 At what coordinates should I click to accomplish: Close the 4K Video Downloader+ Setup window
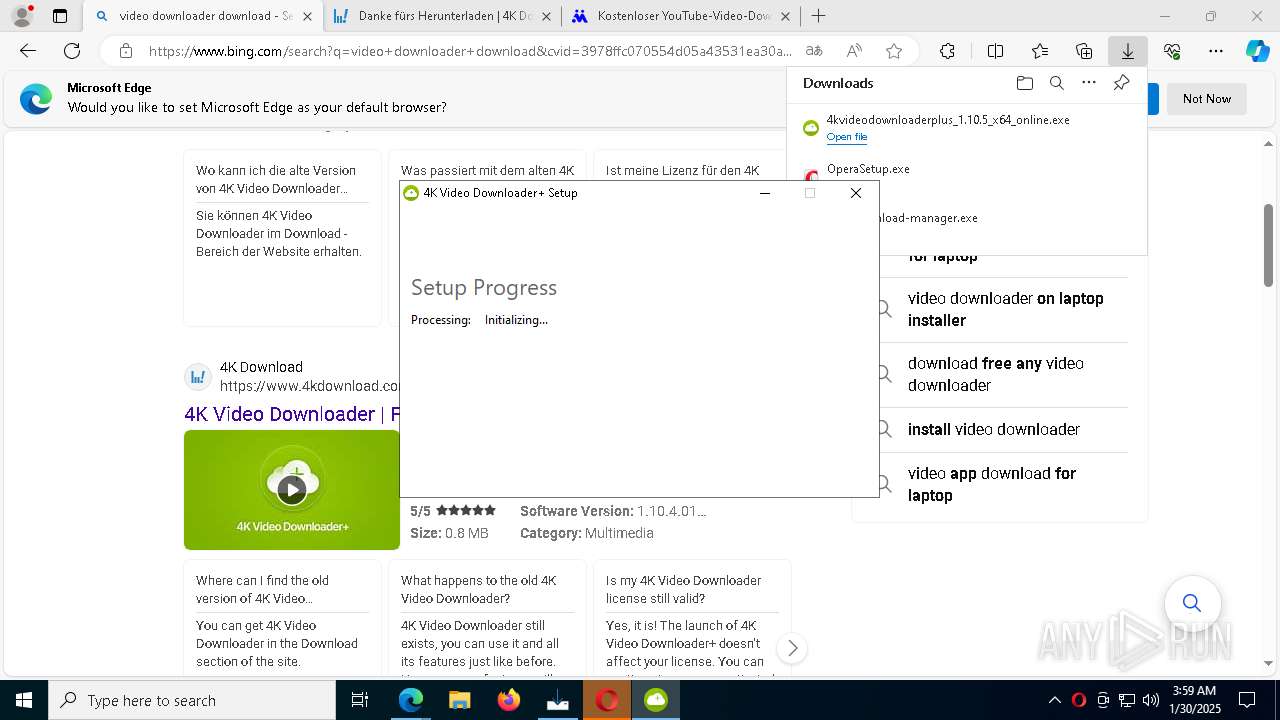point(856,193)
